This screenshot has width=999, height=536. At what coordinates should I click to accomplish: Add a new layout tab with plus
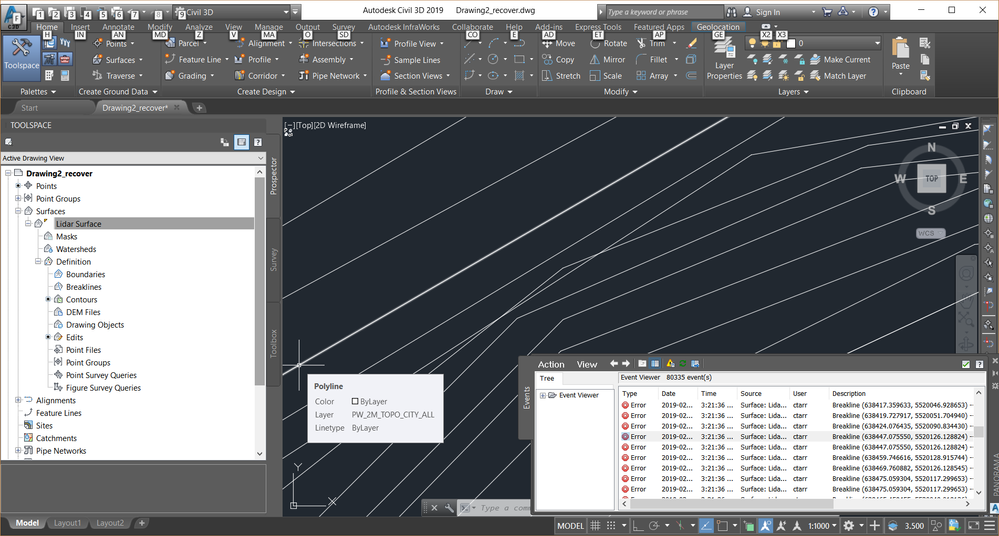[142, 523]
